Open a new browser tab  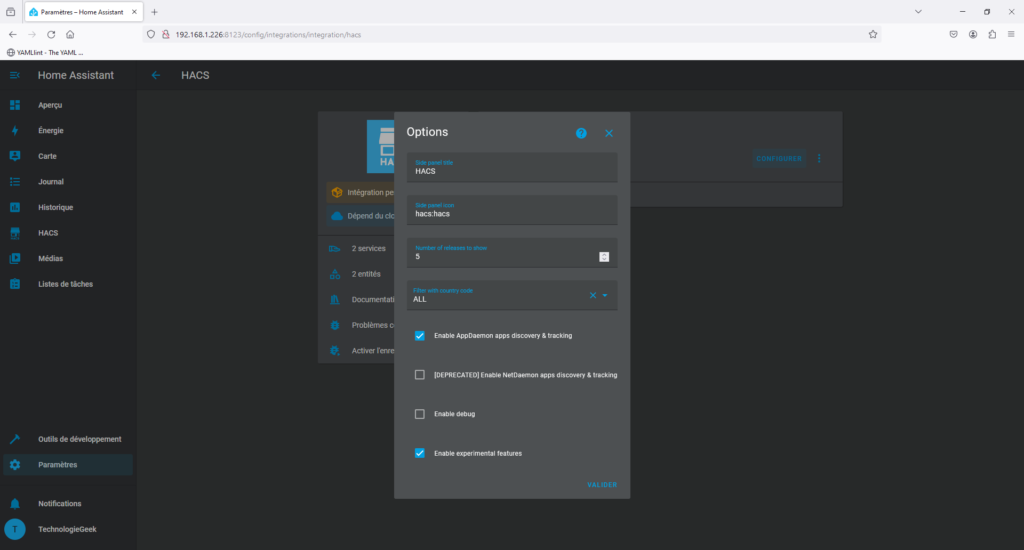tap(154, 12)
